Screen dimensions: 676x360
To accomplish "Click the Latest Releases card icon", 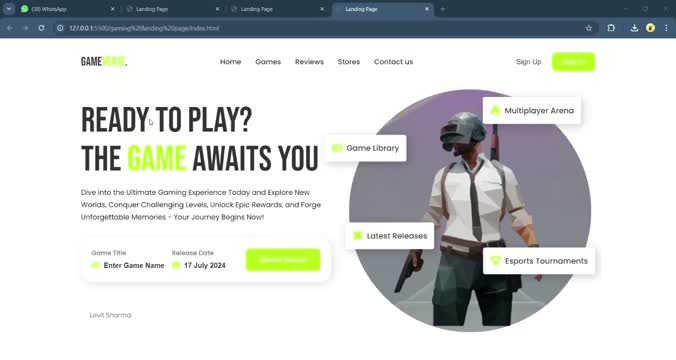I will click(357, 235).
